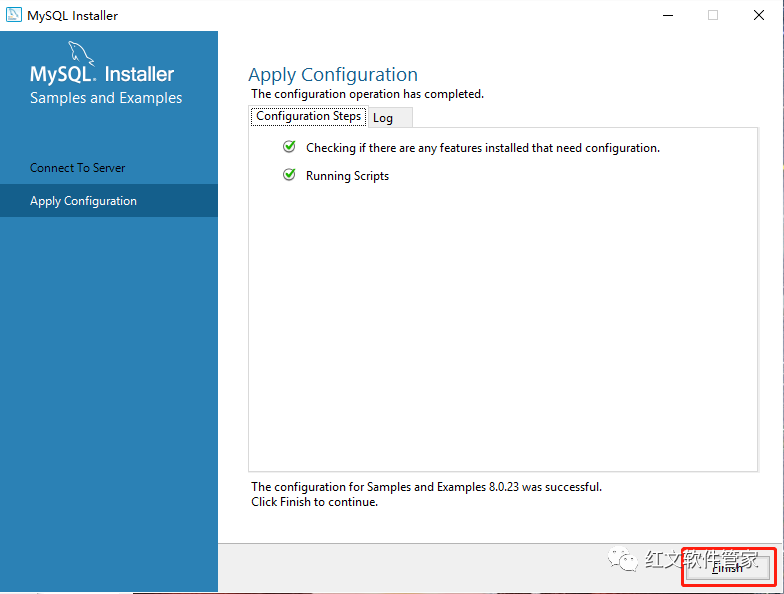The width and height of the screenshot is (784, 594).
Task: Click the Apply Configuration heading
Action: click(333, 74)
